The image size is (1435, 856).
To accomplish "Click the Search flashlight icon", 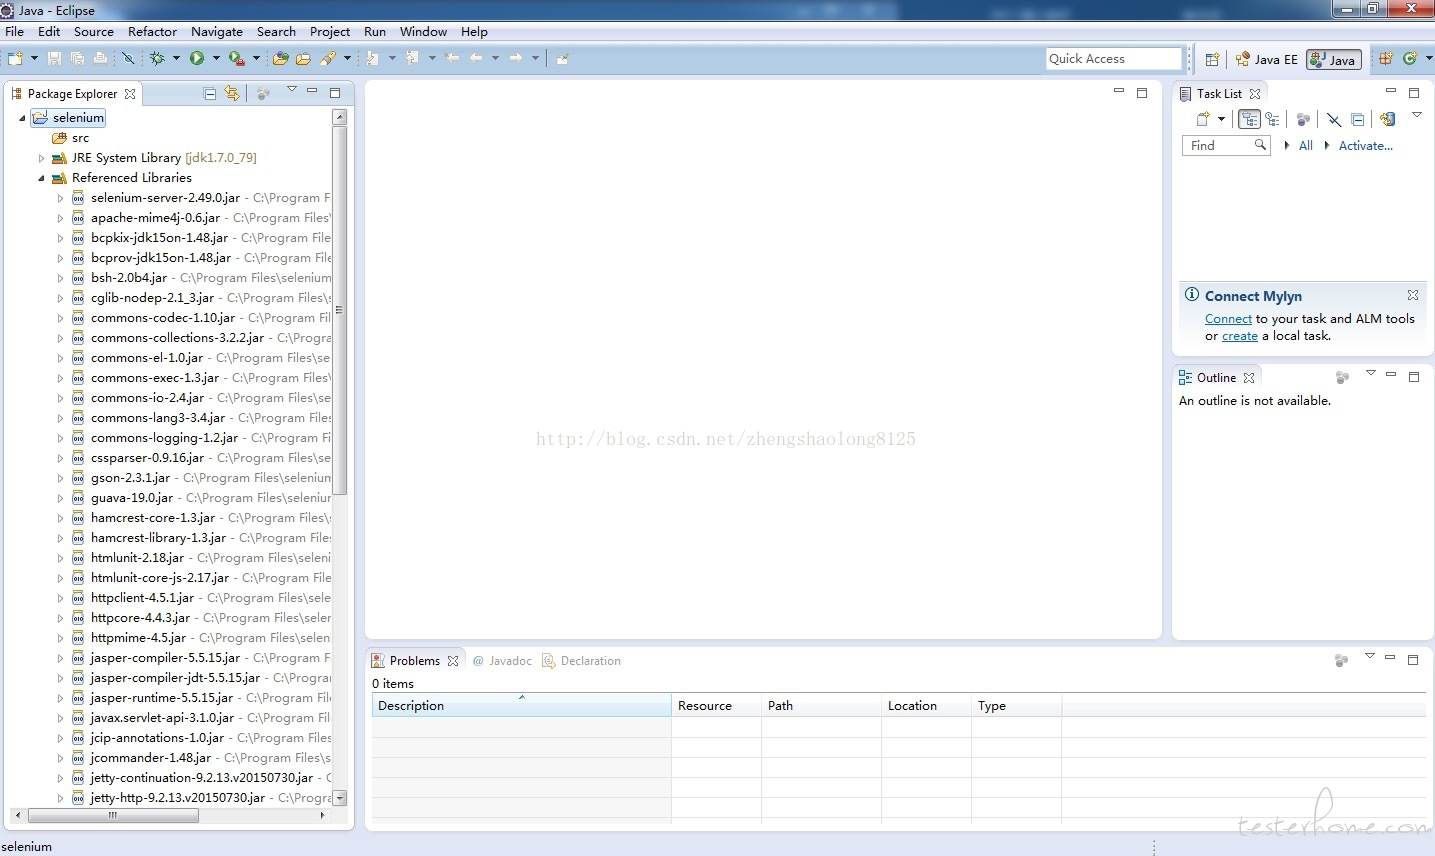I will coord(328,58).
